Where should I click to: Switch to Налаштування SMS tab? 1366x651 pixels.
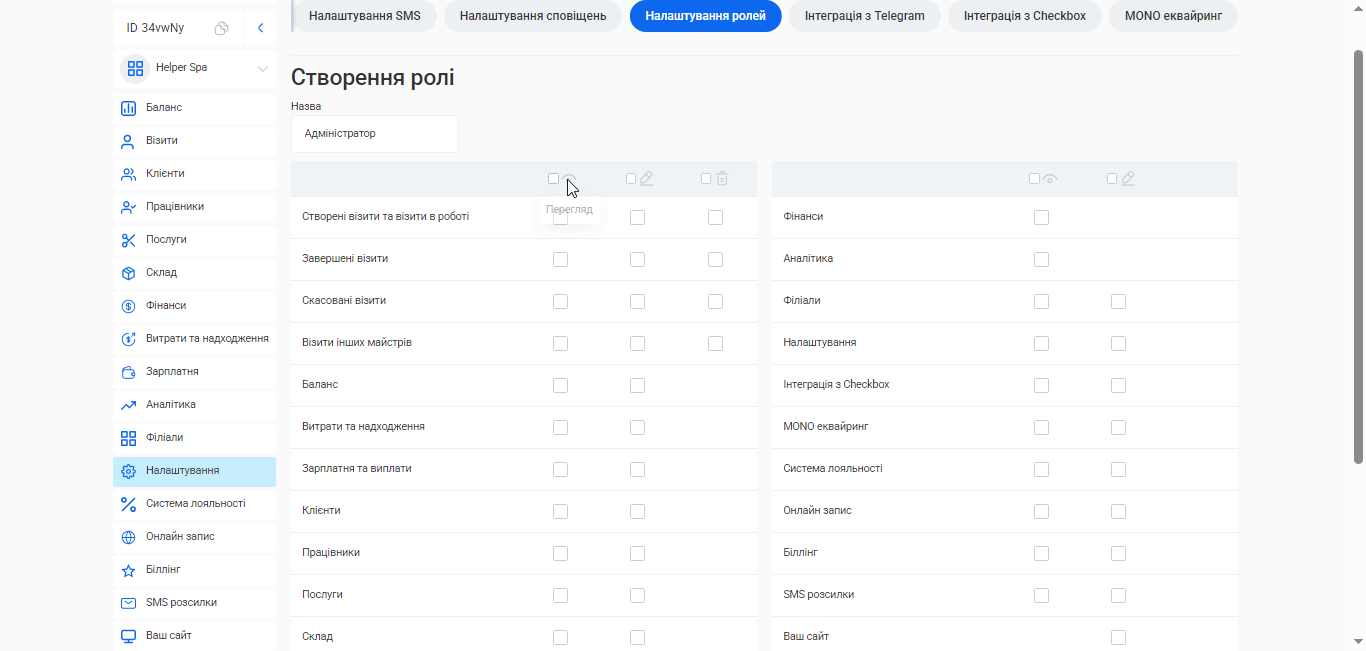pyautogui.click(x=364, y=16)
